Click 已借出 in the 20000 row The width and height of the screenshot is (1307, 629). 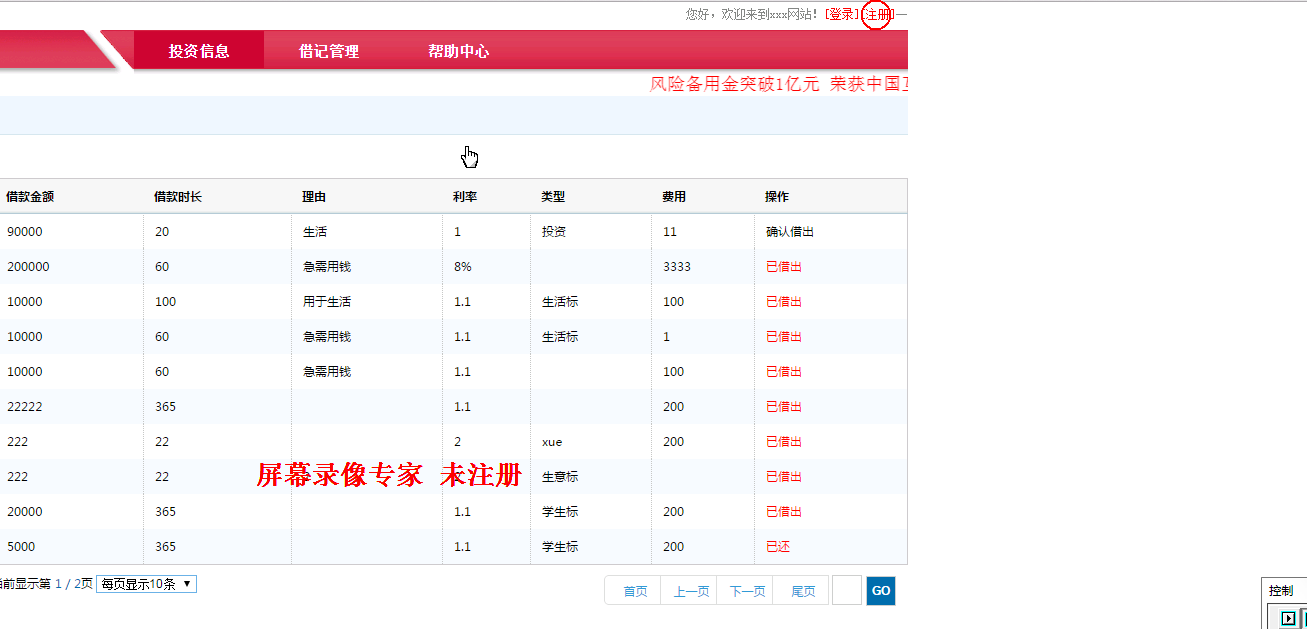pyautogui.click(x=784, y=512)
